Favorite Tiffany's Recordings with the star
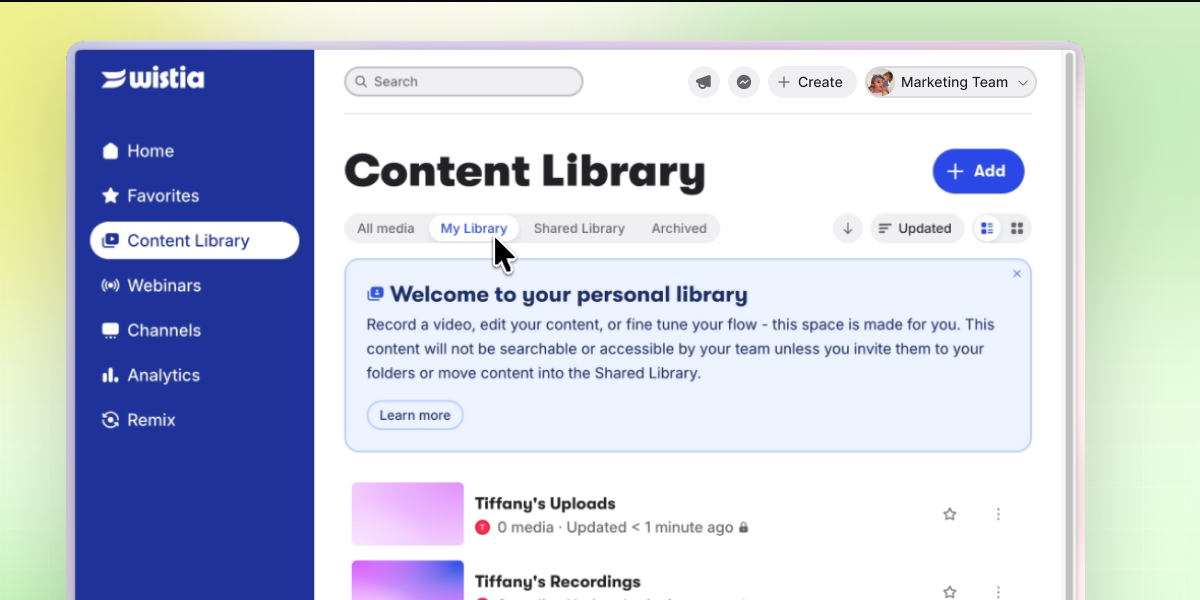This screenshot has height=600, width=1200. click(x=949, y=590)
